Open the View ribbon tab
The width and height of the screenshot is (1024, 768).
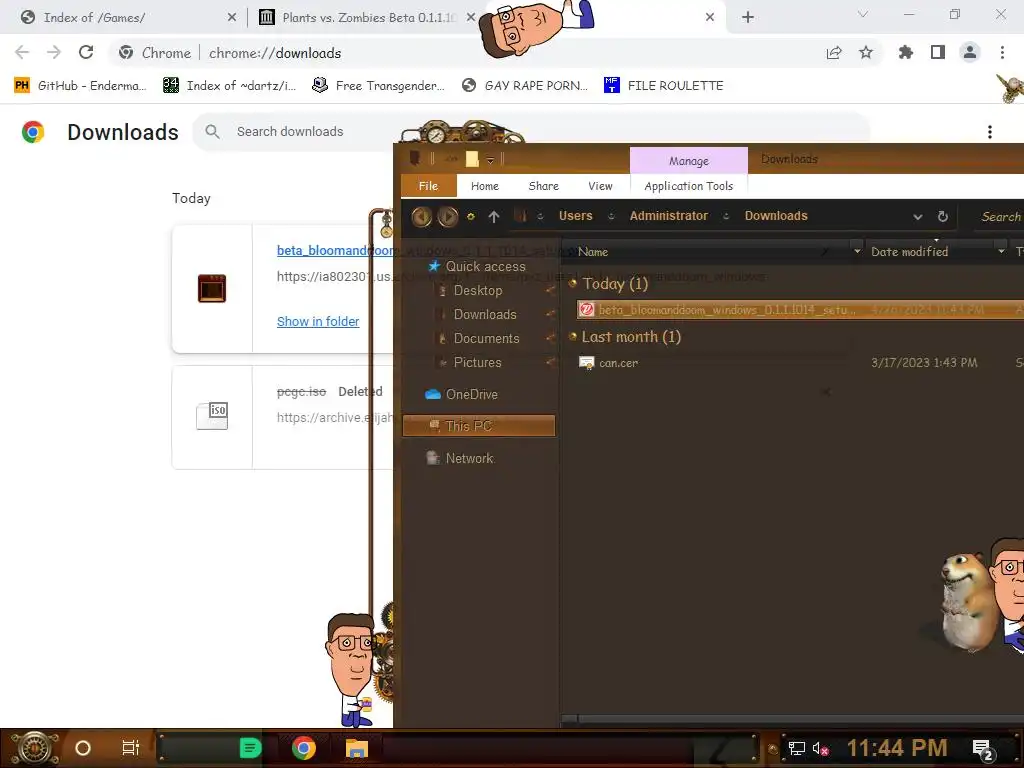(600, 186)
